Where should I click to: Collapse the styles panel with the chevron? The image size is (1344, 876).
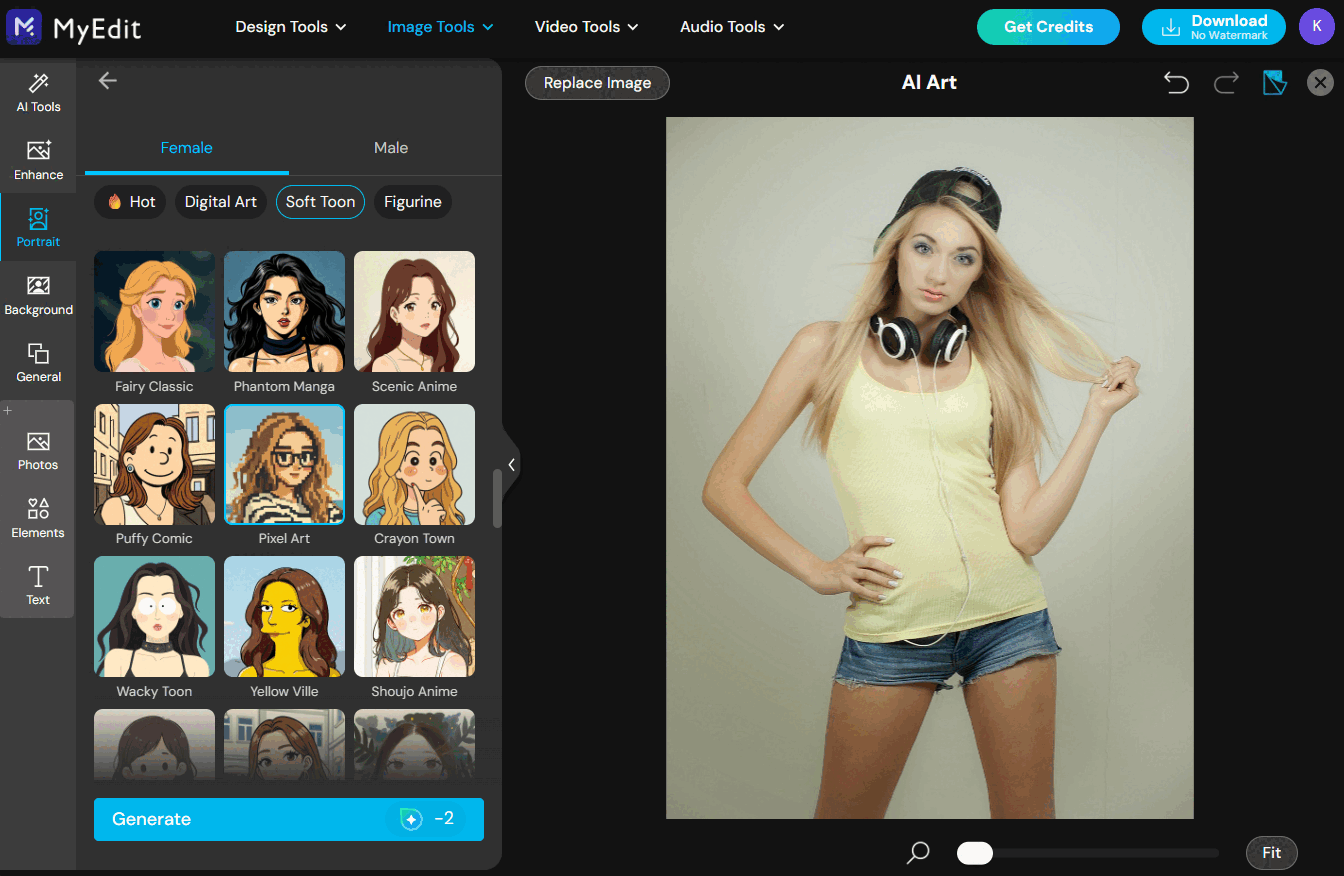(512, 464)
